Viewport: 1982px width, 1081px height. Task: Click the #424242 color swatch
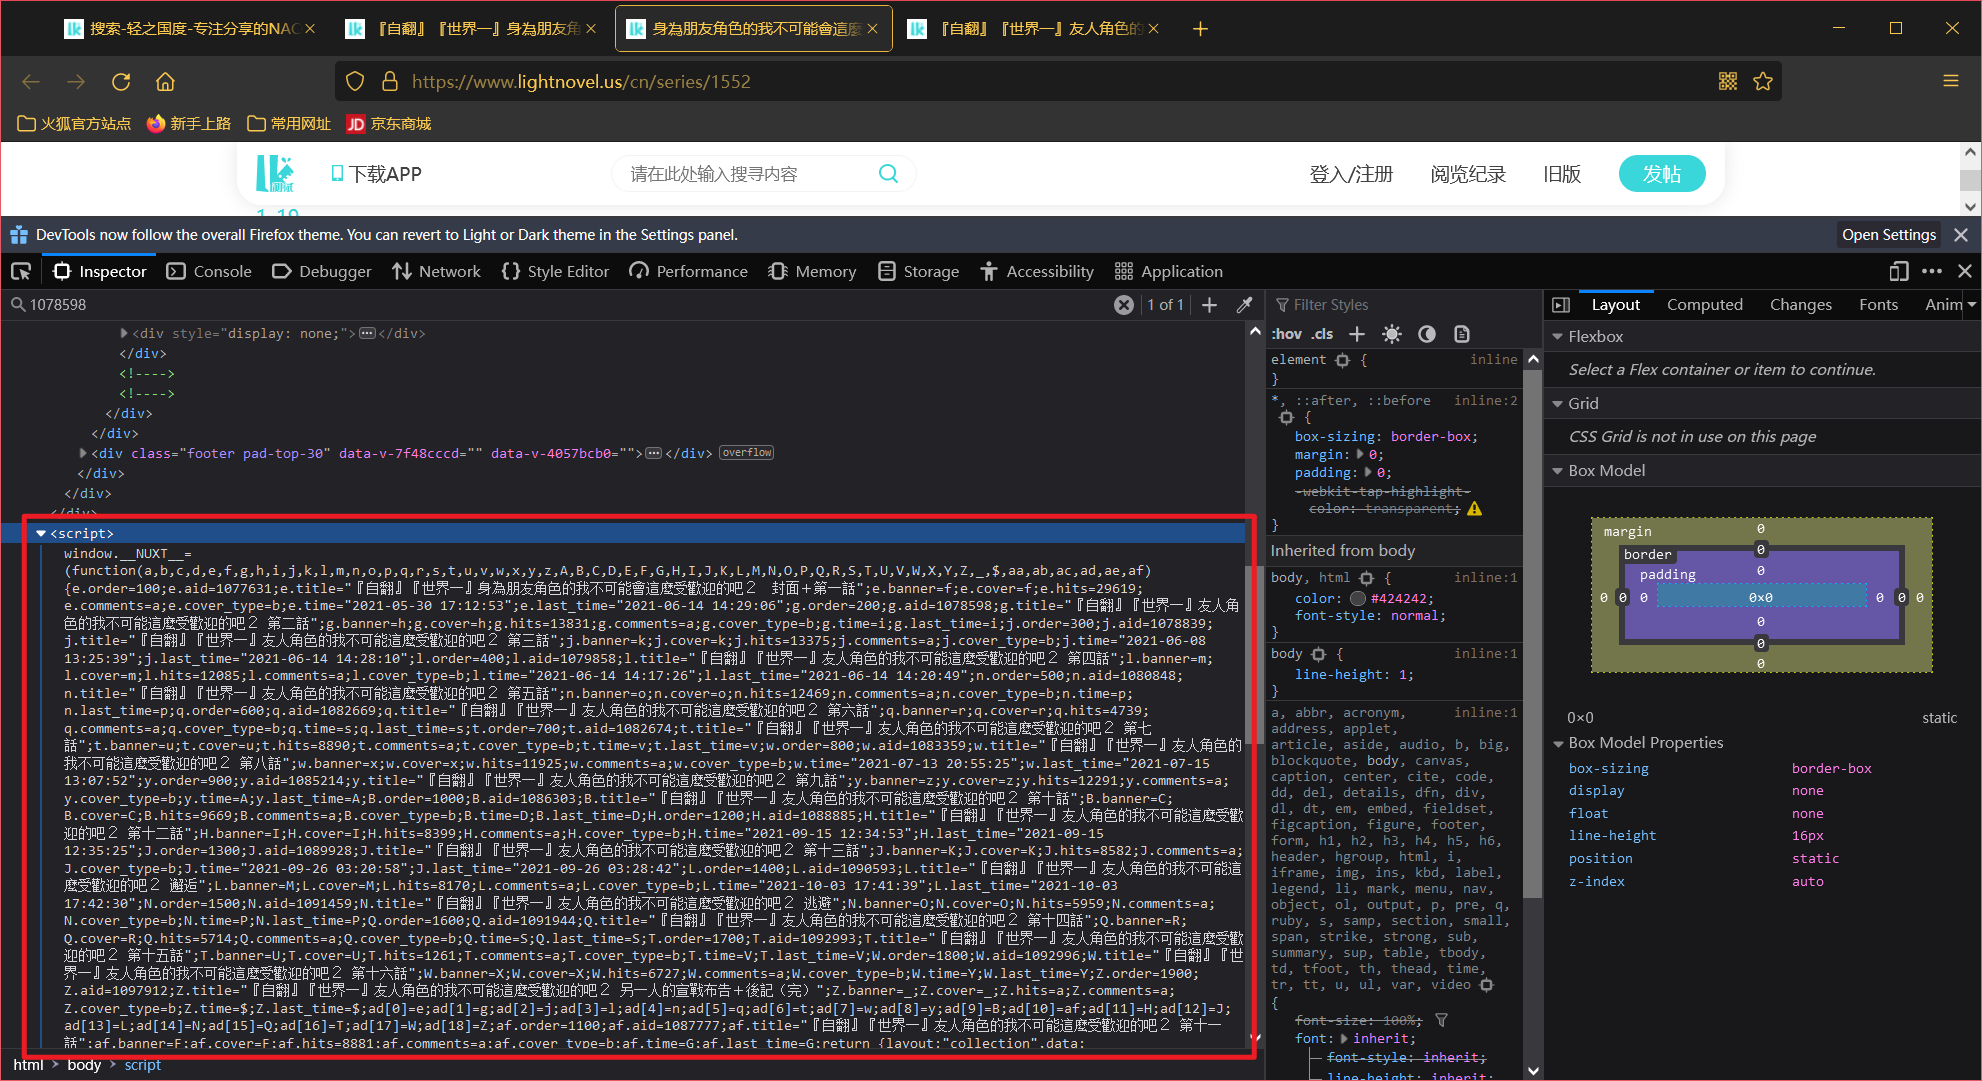1358,599
